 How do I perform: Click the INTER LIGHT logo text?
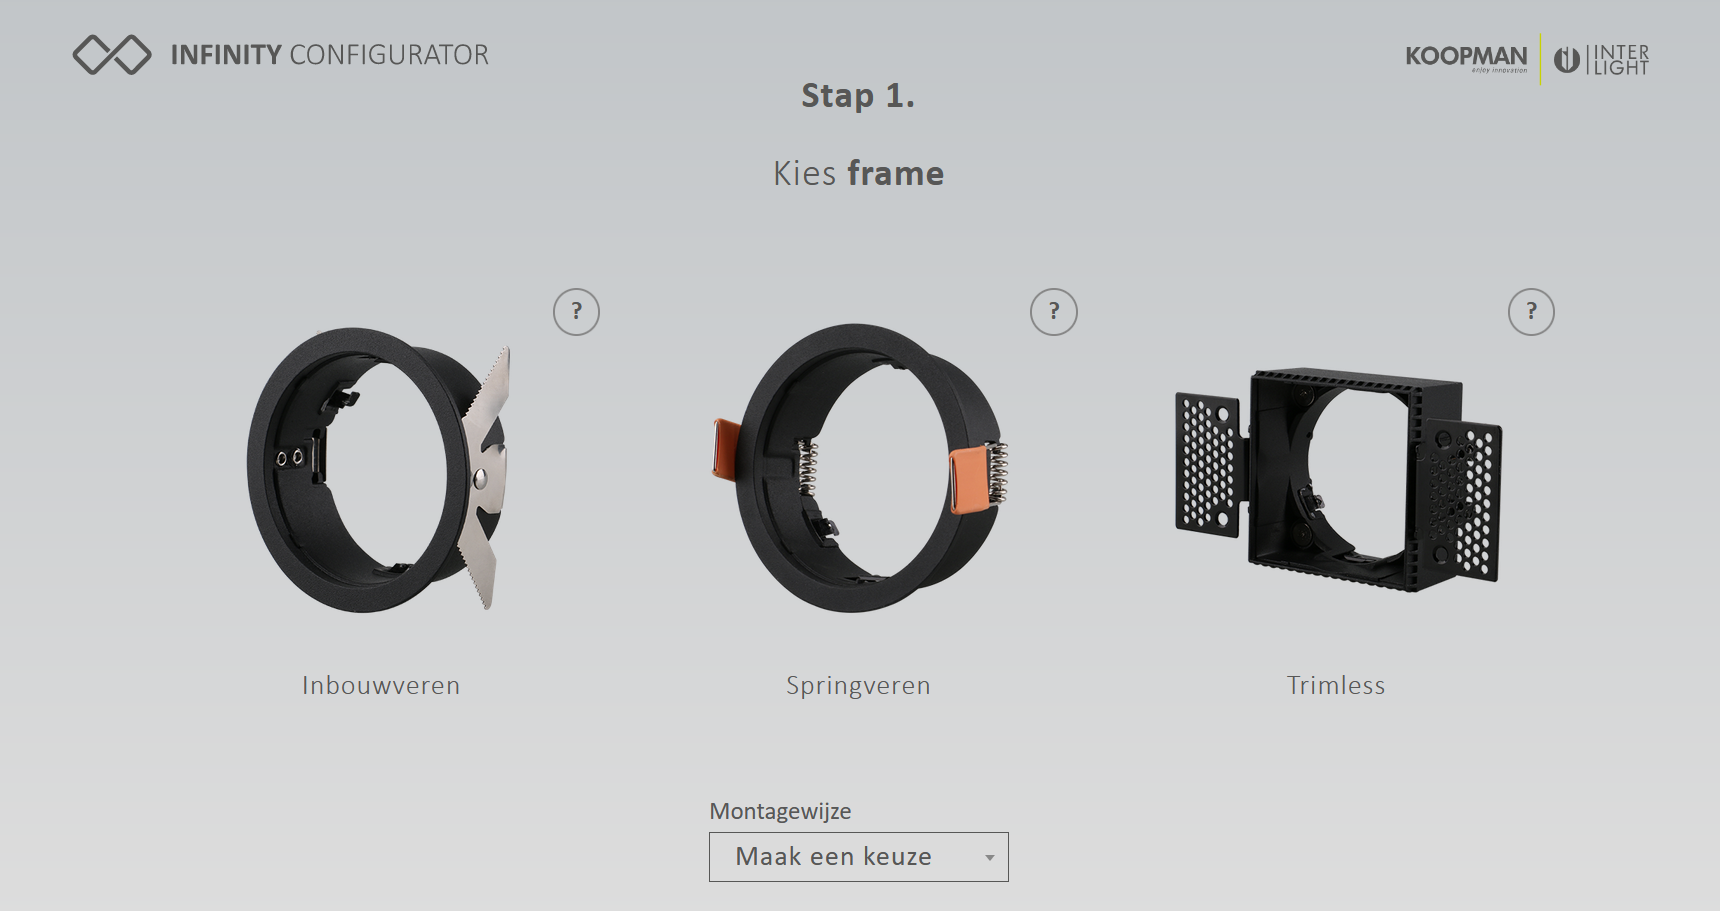click(x=1620, y=60)
